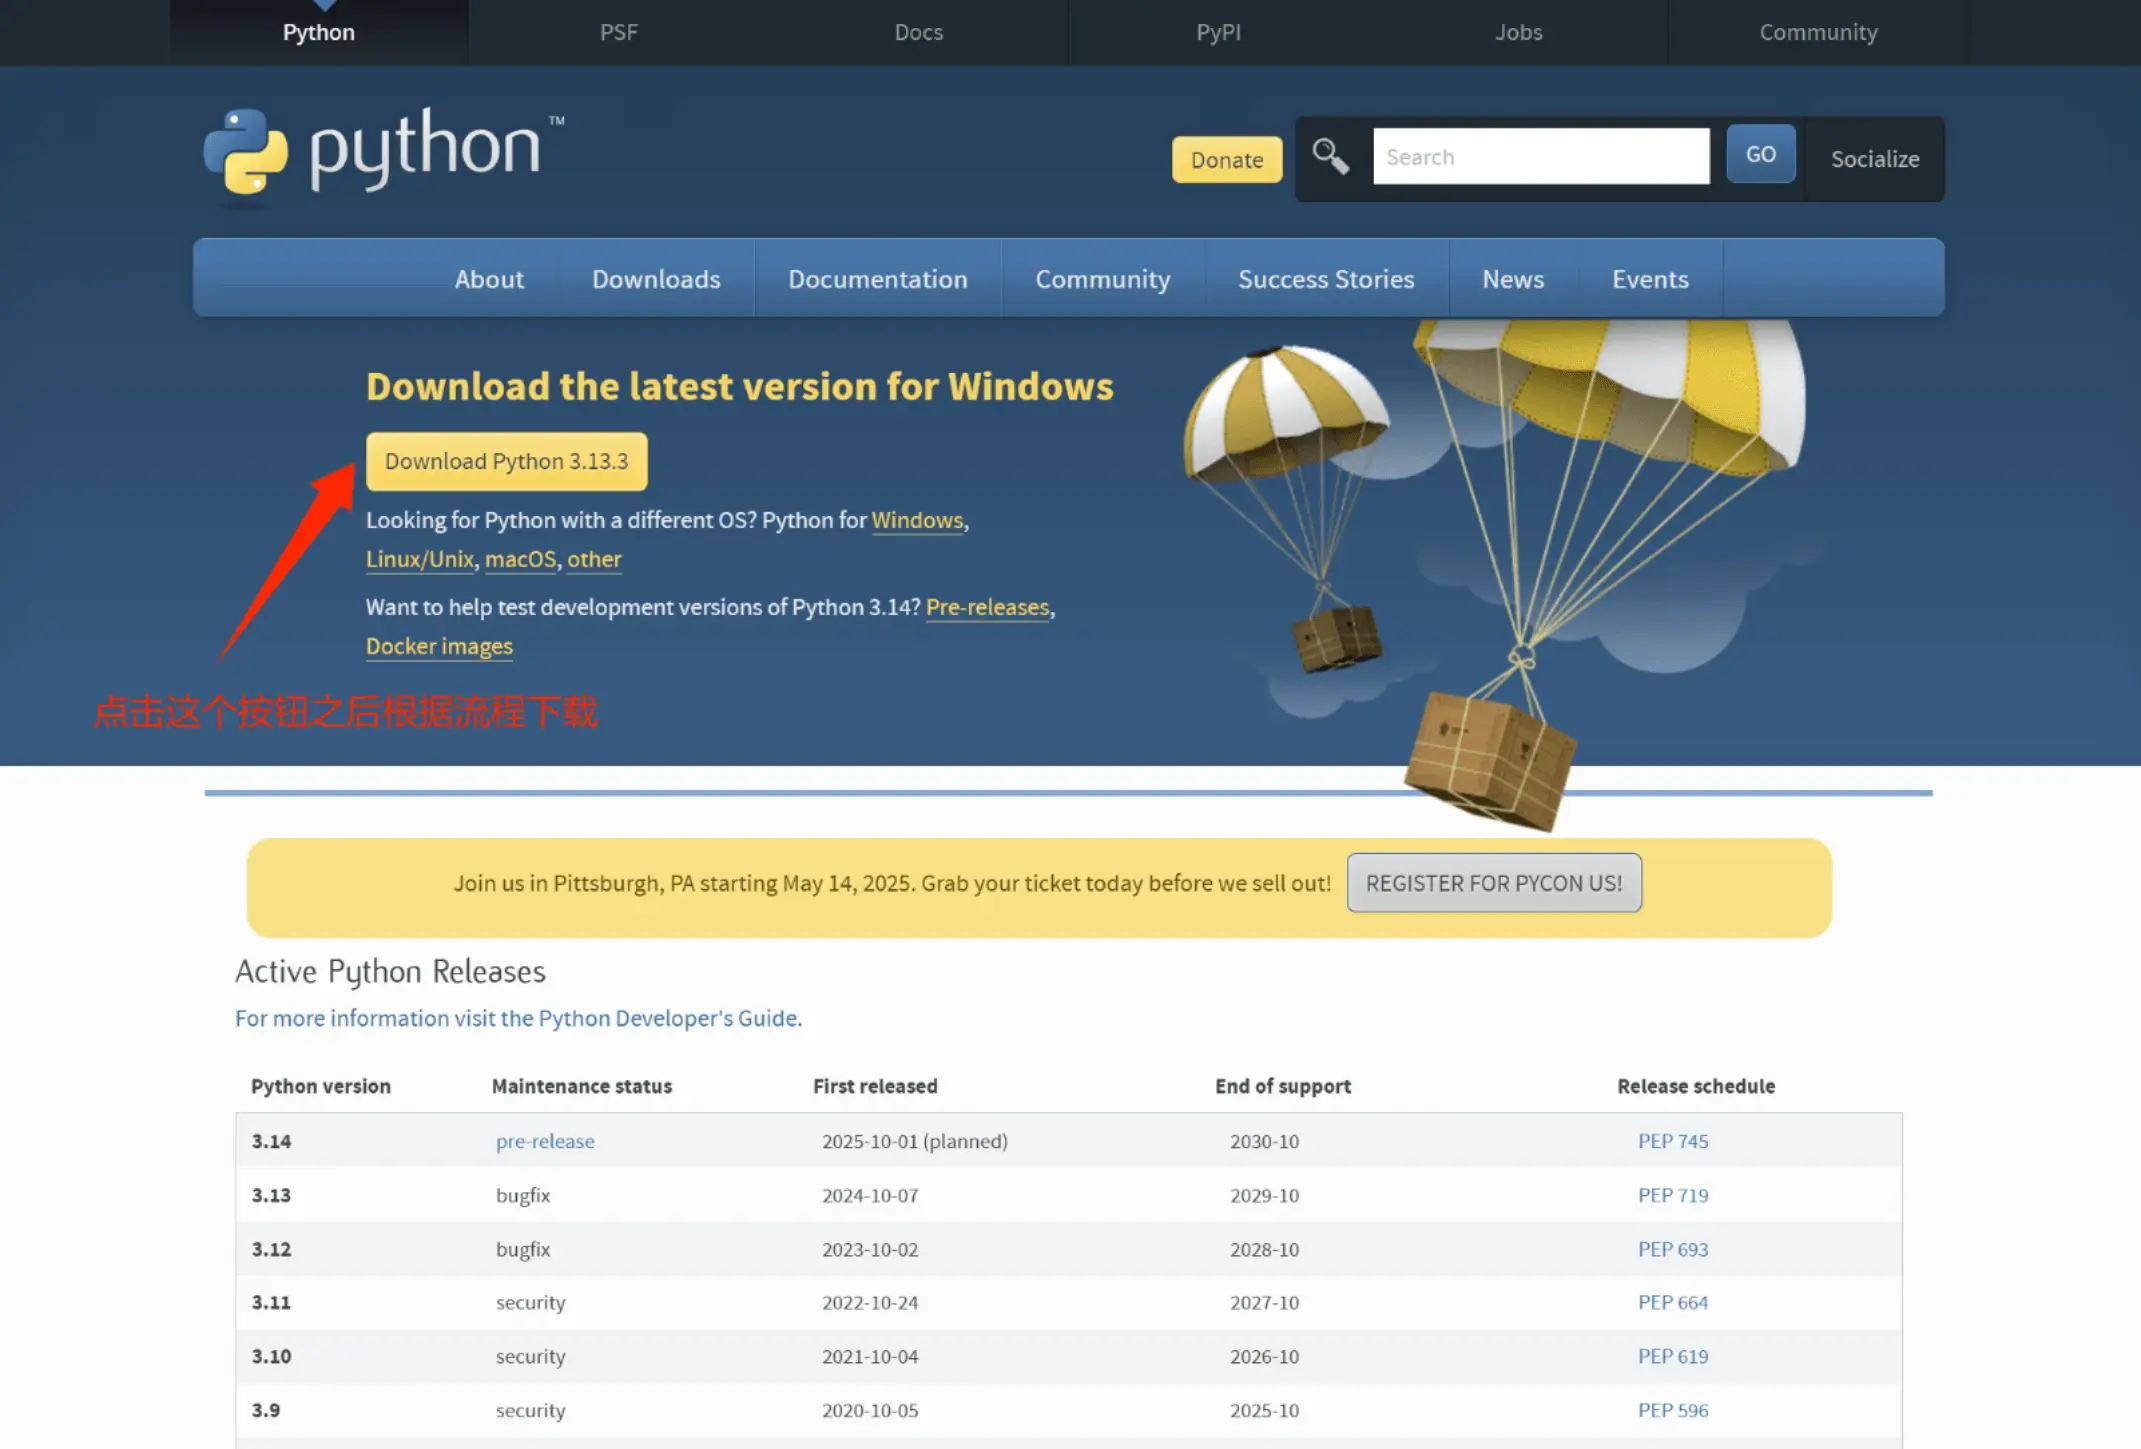This screenshot has height=1449, width=2141.
Task: Open the PEP 596 link
Action: [1673, 1410]
